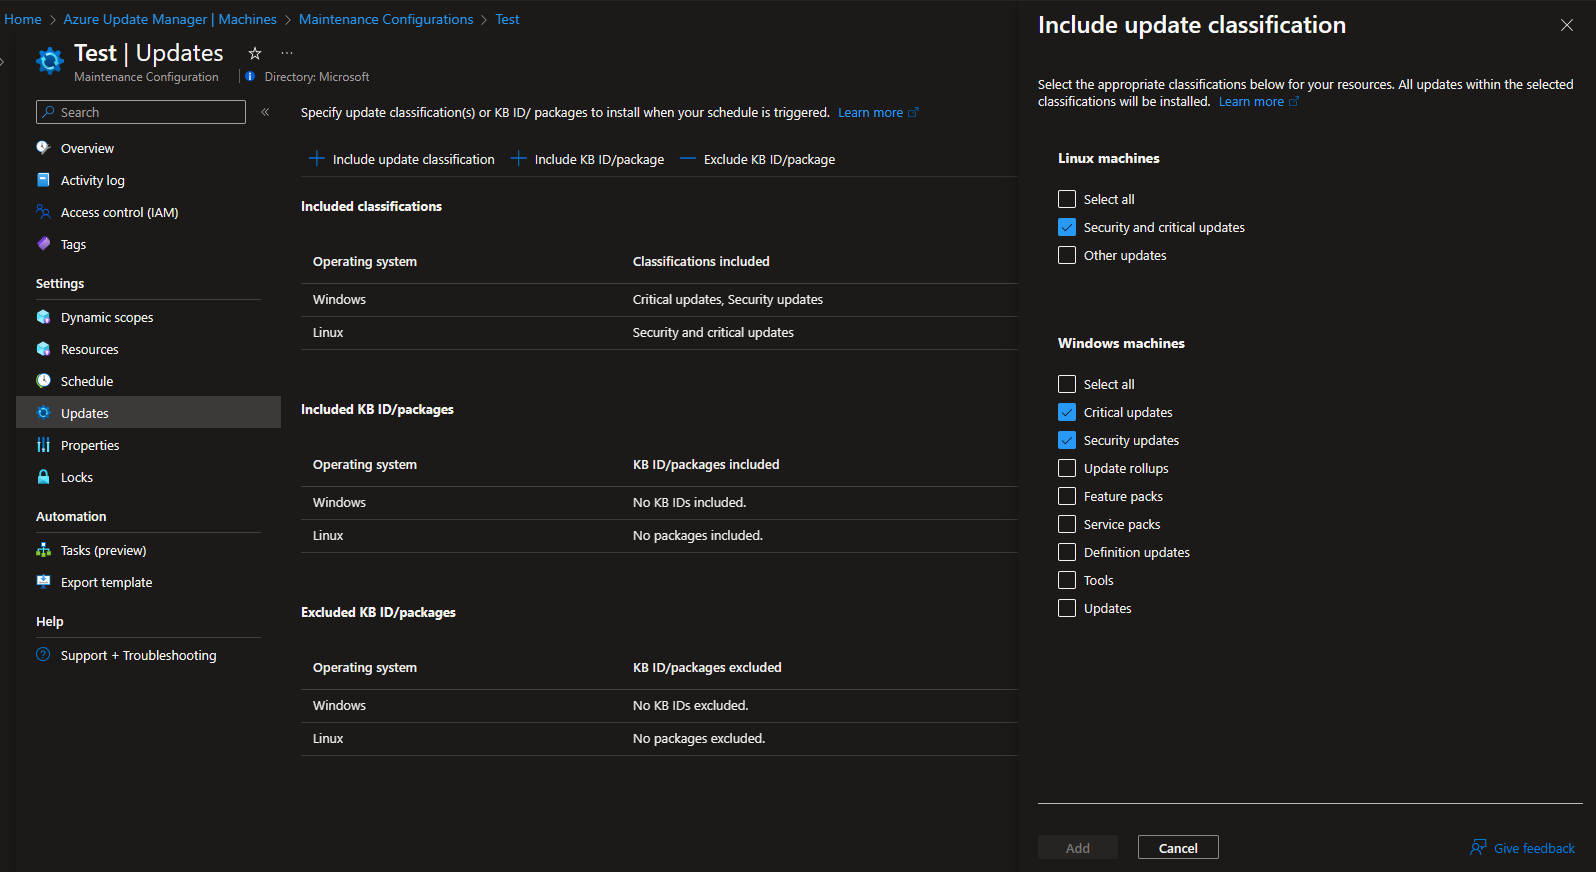Go to Azure Update Manager | Machines breadcrumb
The width and height of the screenshot is (1596, 872).
point(170,19)
